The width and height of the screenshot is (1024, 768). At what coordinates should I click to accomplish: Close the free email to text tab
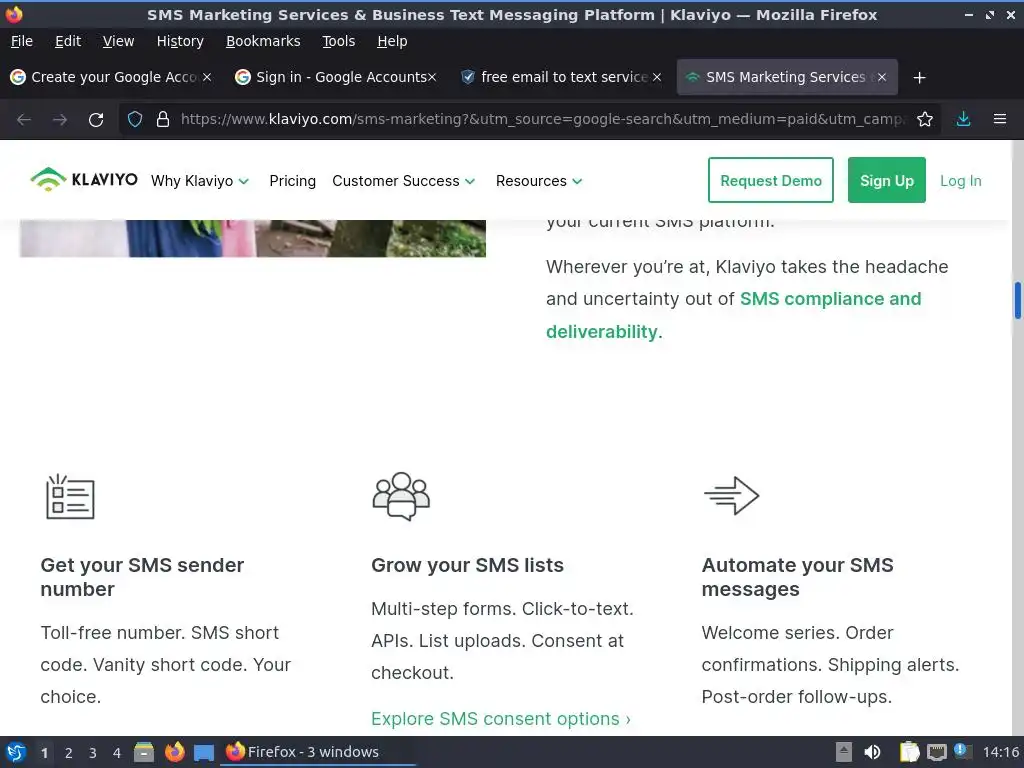click(657, 77)
